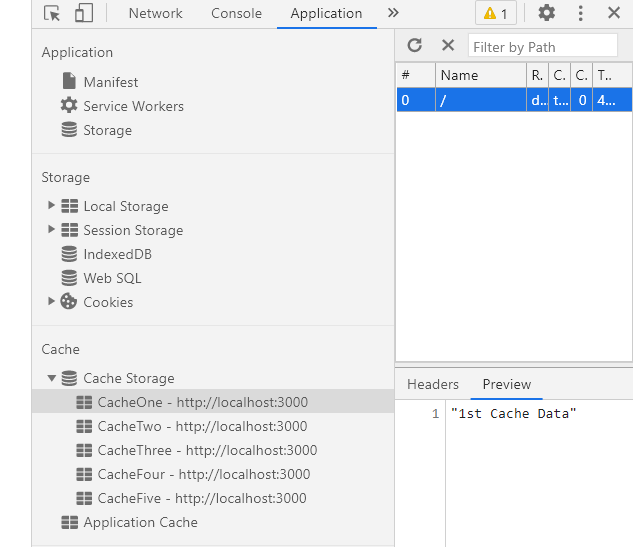
Task: Expand the Session Storage tree node
Action: 51,229
